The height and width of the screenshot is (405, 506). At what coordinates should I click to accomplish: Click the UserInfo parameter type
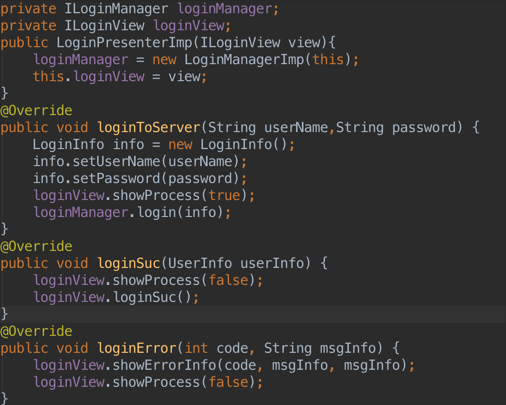[200, 263]
